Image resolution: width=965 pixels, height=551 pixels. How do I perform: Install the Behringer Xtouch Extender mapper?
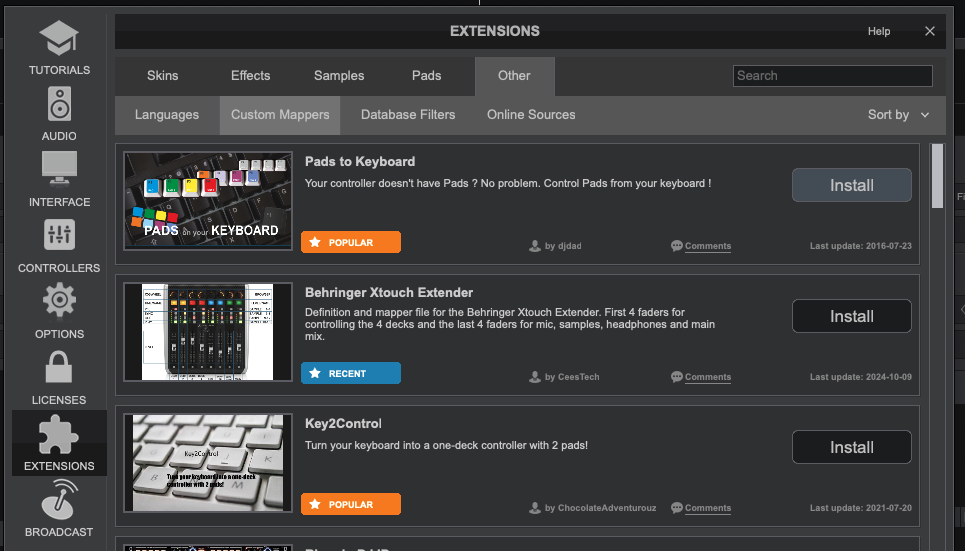(852, 316)
